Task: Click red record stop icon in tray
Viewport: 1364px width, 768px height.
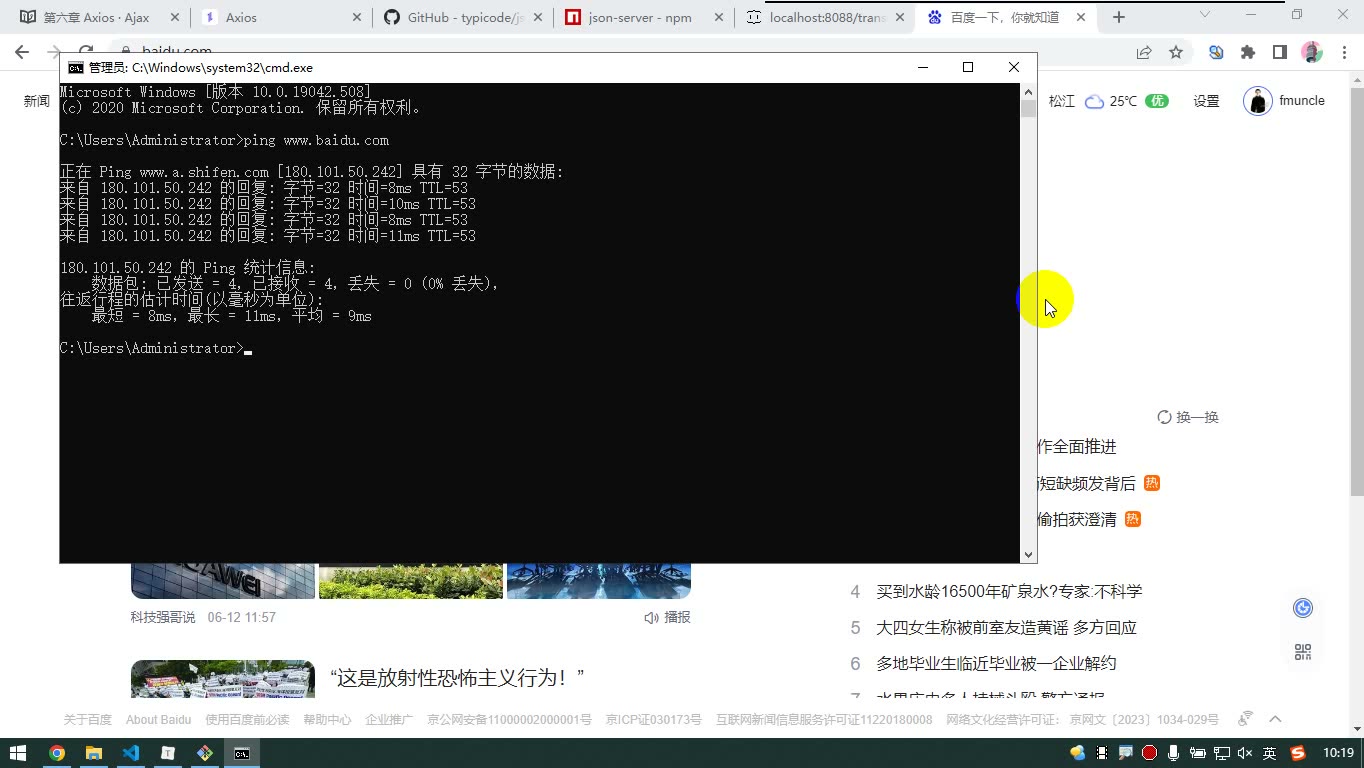Action: pos(1149,753)
